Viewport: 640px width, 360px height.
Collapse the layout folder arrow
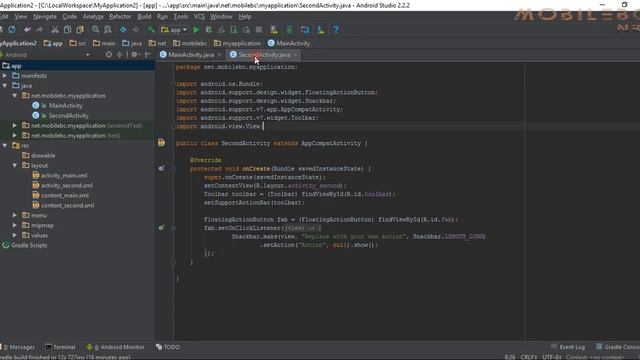[15, 166]
